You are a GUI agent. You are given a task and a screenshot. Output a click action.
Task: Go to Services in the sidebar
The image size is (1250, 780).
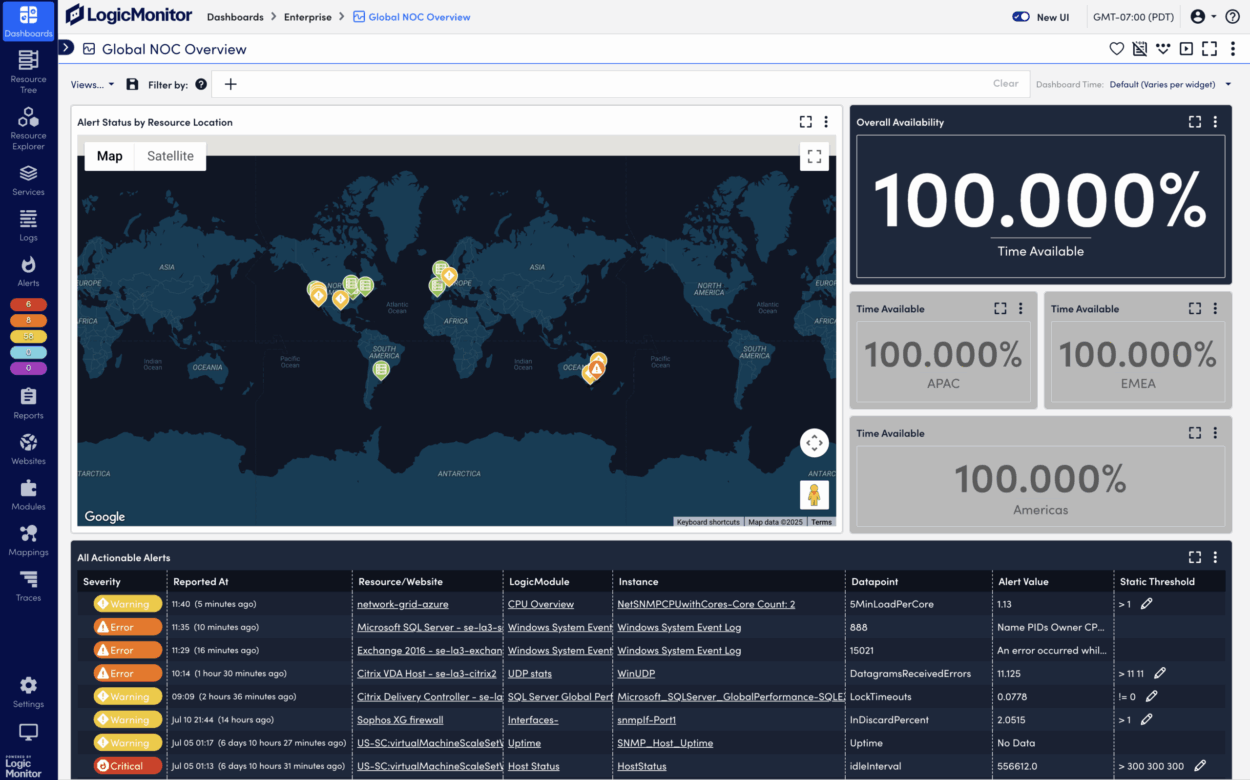28,180
